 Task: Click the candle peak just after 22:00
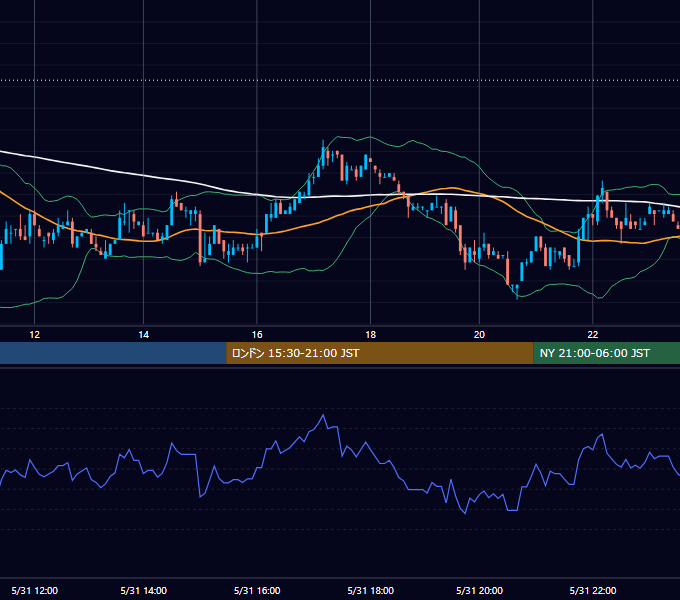(x=602, y=191)
